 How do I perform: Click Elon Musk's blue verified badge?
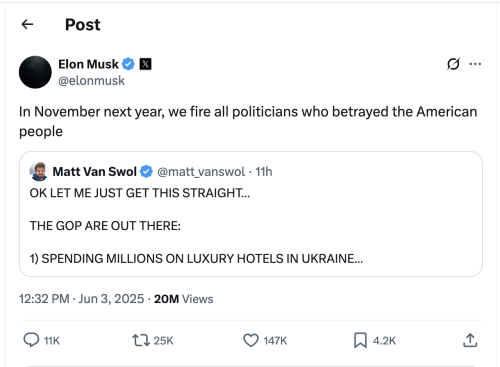click(128, 64)
